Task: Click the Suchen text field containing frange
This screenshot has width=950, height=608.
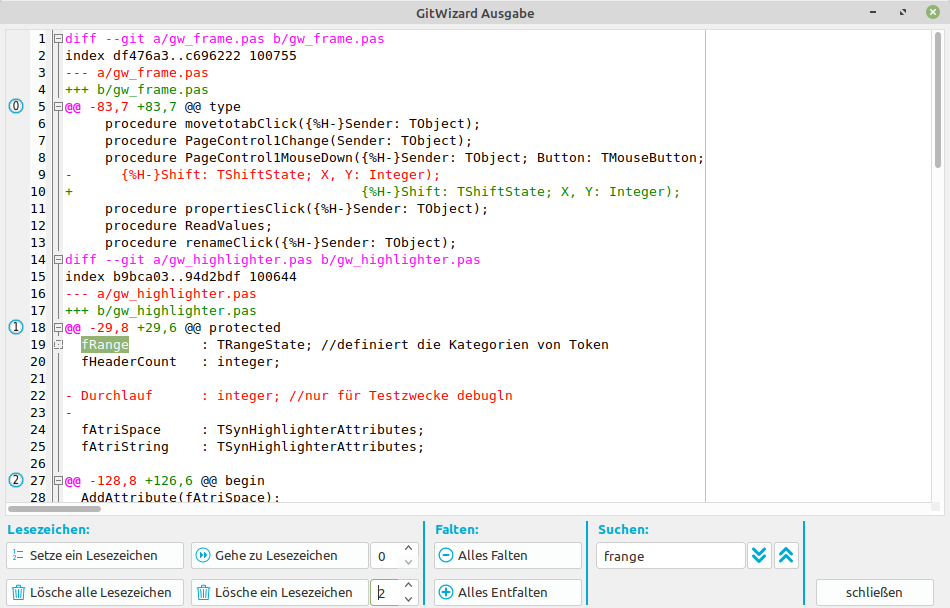Action: tap(670, 556)
